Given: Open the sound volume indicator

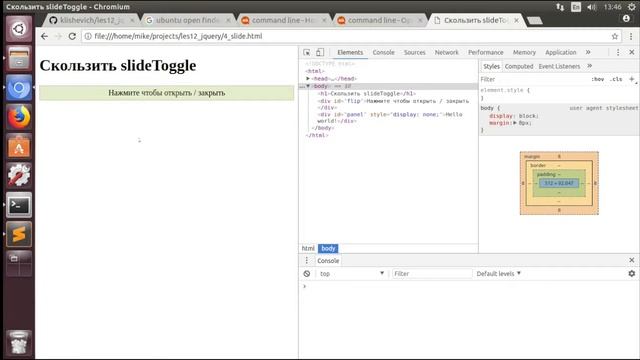Looking at the screenshot, I should coord(591,7).
